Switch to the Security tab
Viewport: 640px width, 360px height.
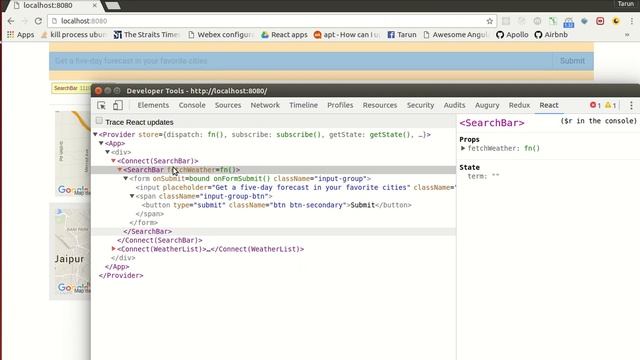tap(420, 105)
